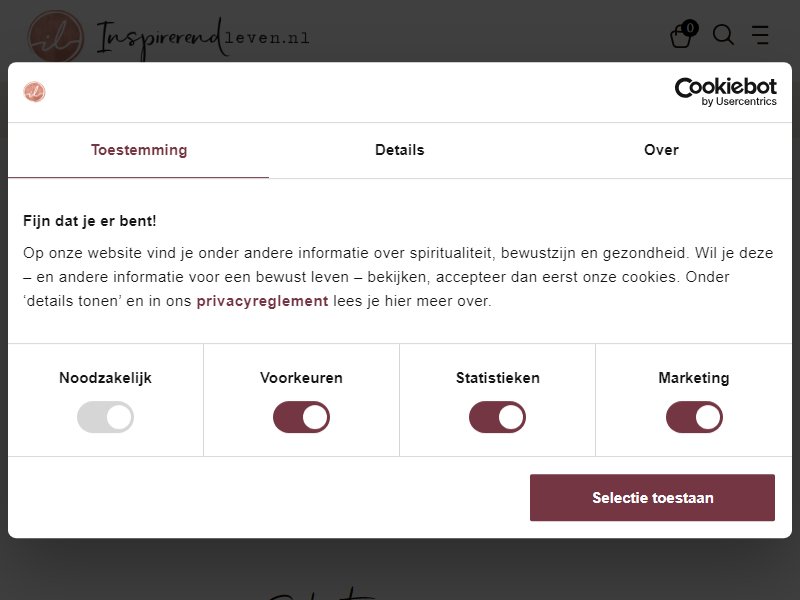The width and height of the screenshot is (800, 600).
Task: Disable the Voorkeuren cookies switch
Action: 301,417
